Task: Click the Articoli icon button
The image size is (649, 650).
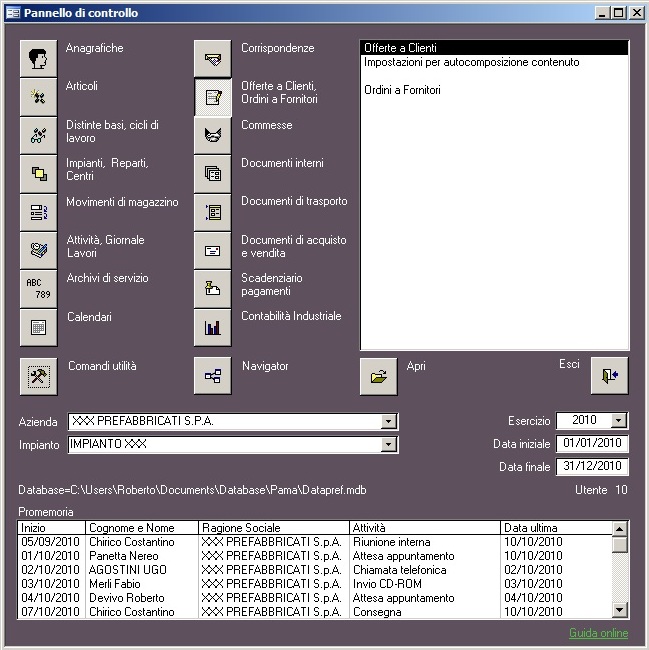Action: (x=39, y=97)
